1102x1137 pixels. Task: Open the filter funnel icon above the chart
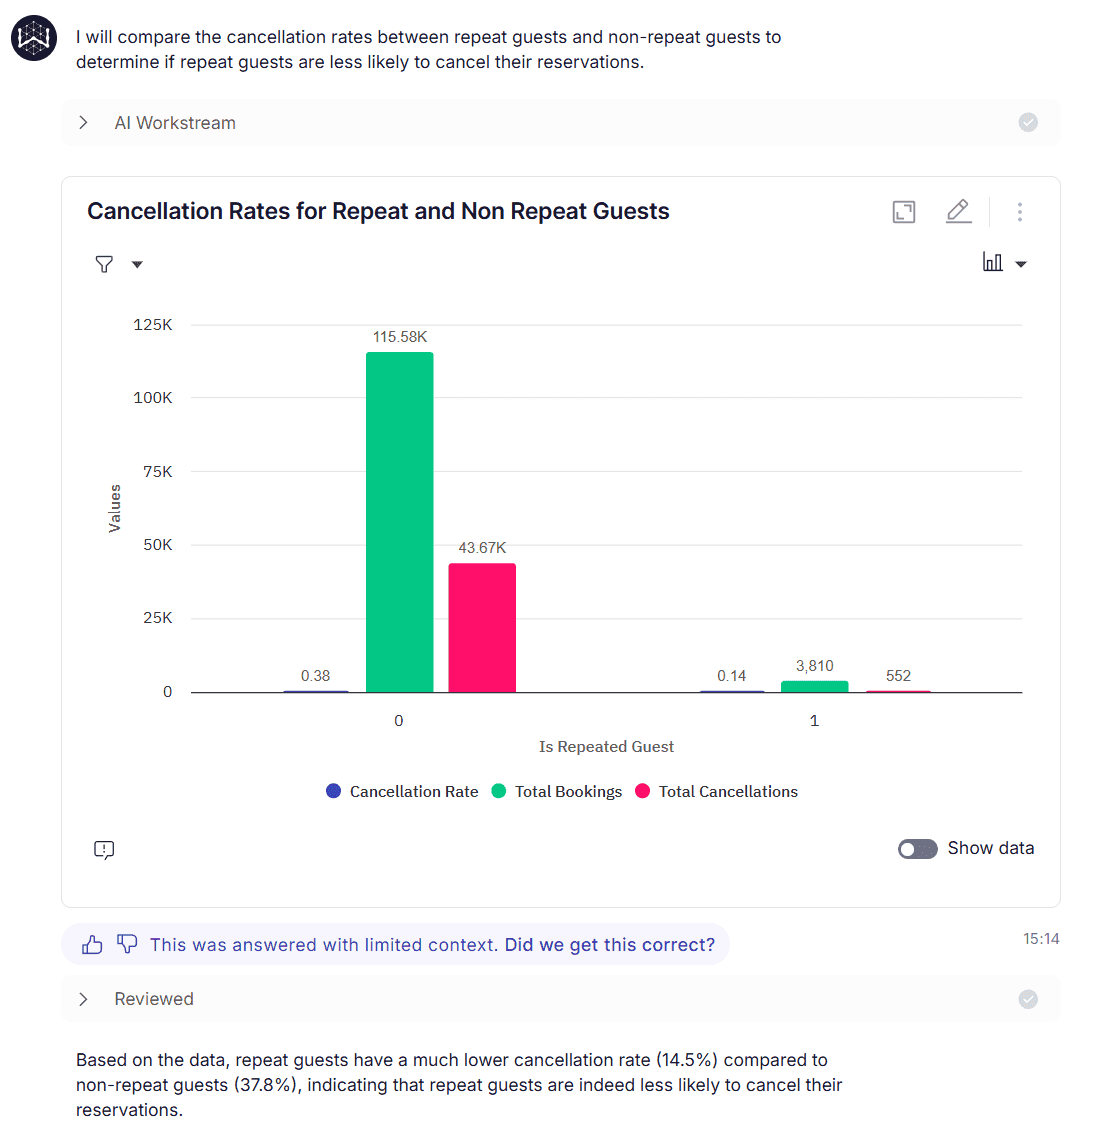click(104, 263)
